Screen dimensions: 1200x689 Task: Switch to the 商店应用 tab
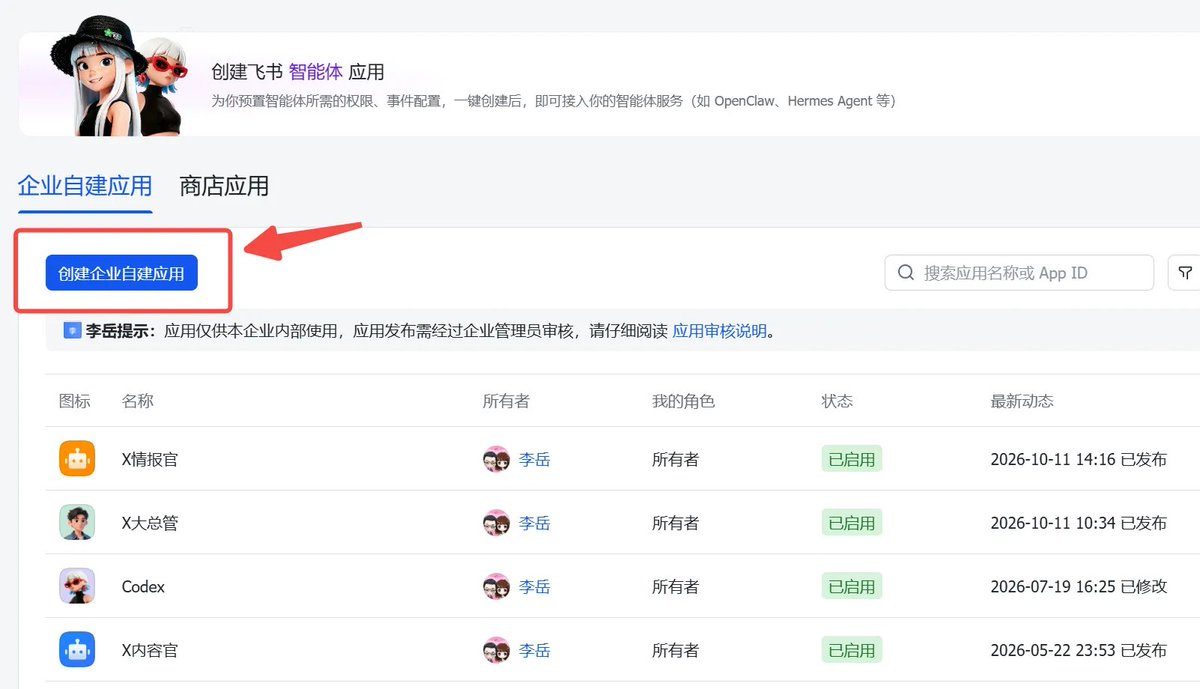coord(224,186)
